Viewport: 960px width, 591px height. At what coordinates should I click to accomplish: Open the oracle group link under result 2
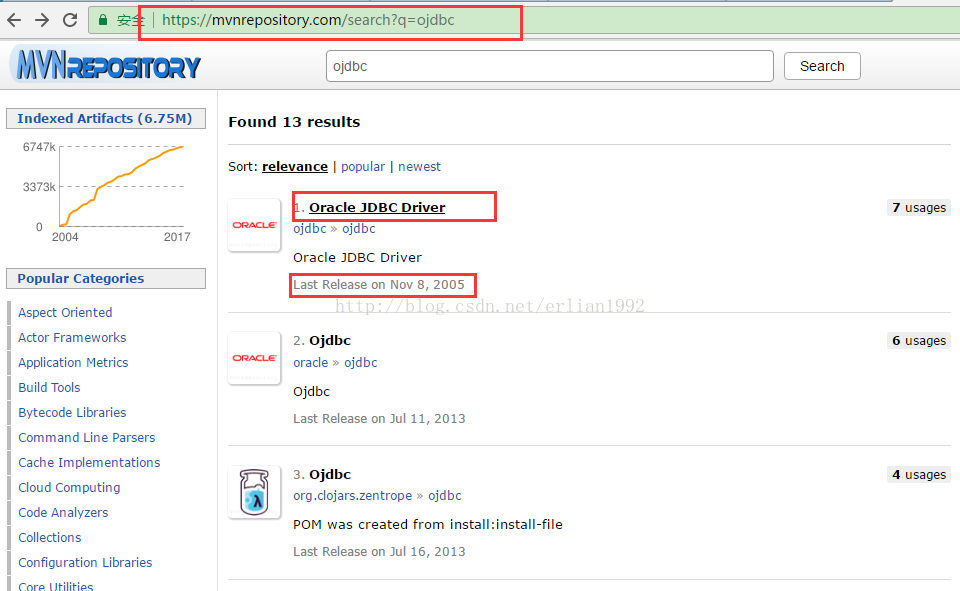(310, 363)
